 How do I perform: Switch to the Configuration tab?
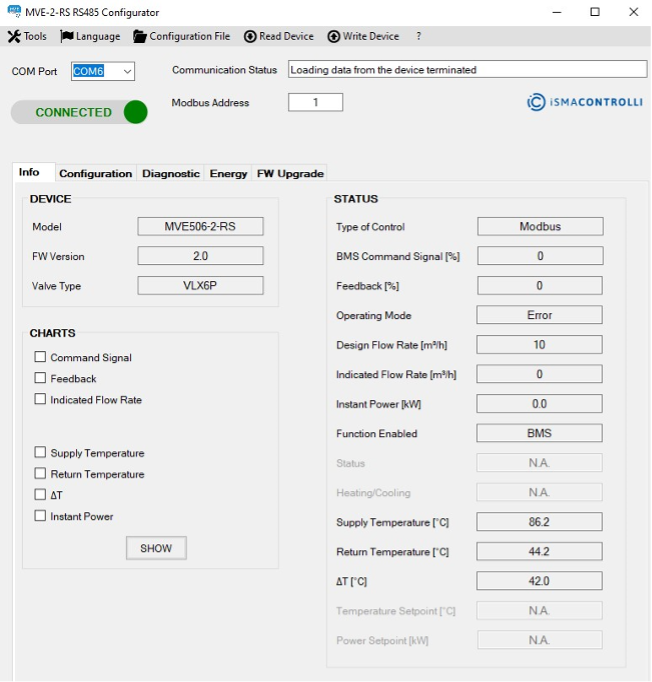click(95, 173)
